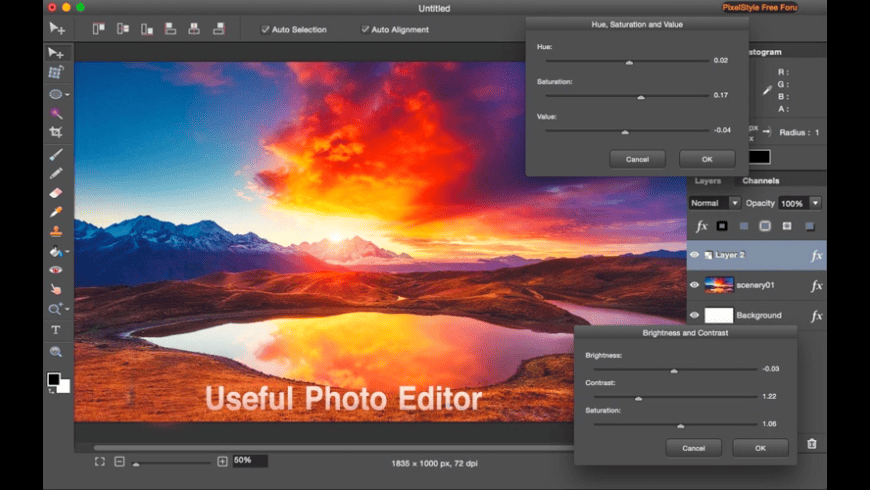The width and height of the screenshot is (870, 490).
Task: Select the Red Eye removal tool
Action: 55,270
